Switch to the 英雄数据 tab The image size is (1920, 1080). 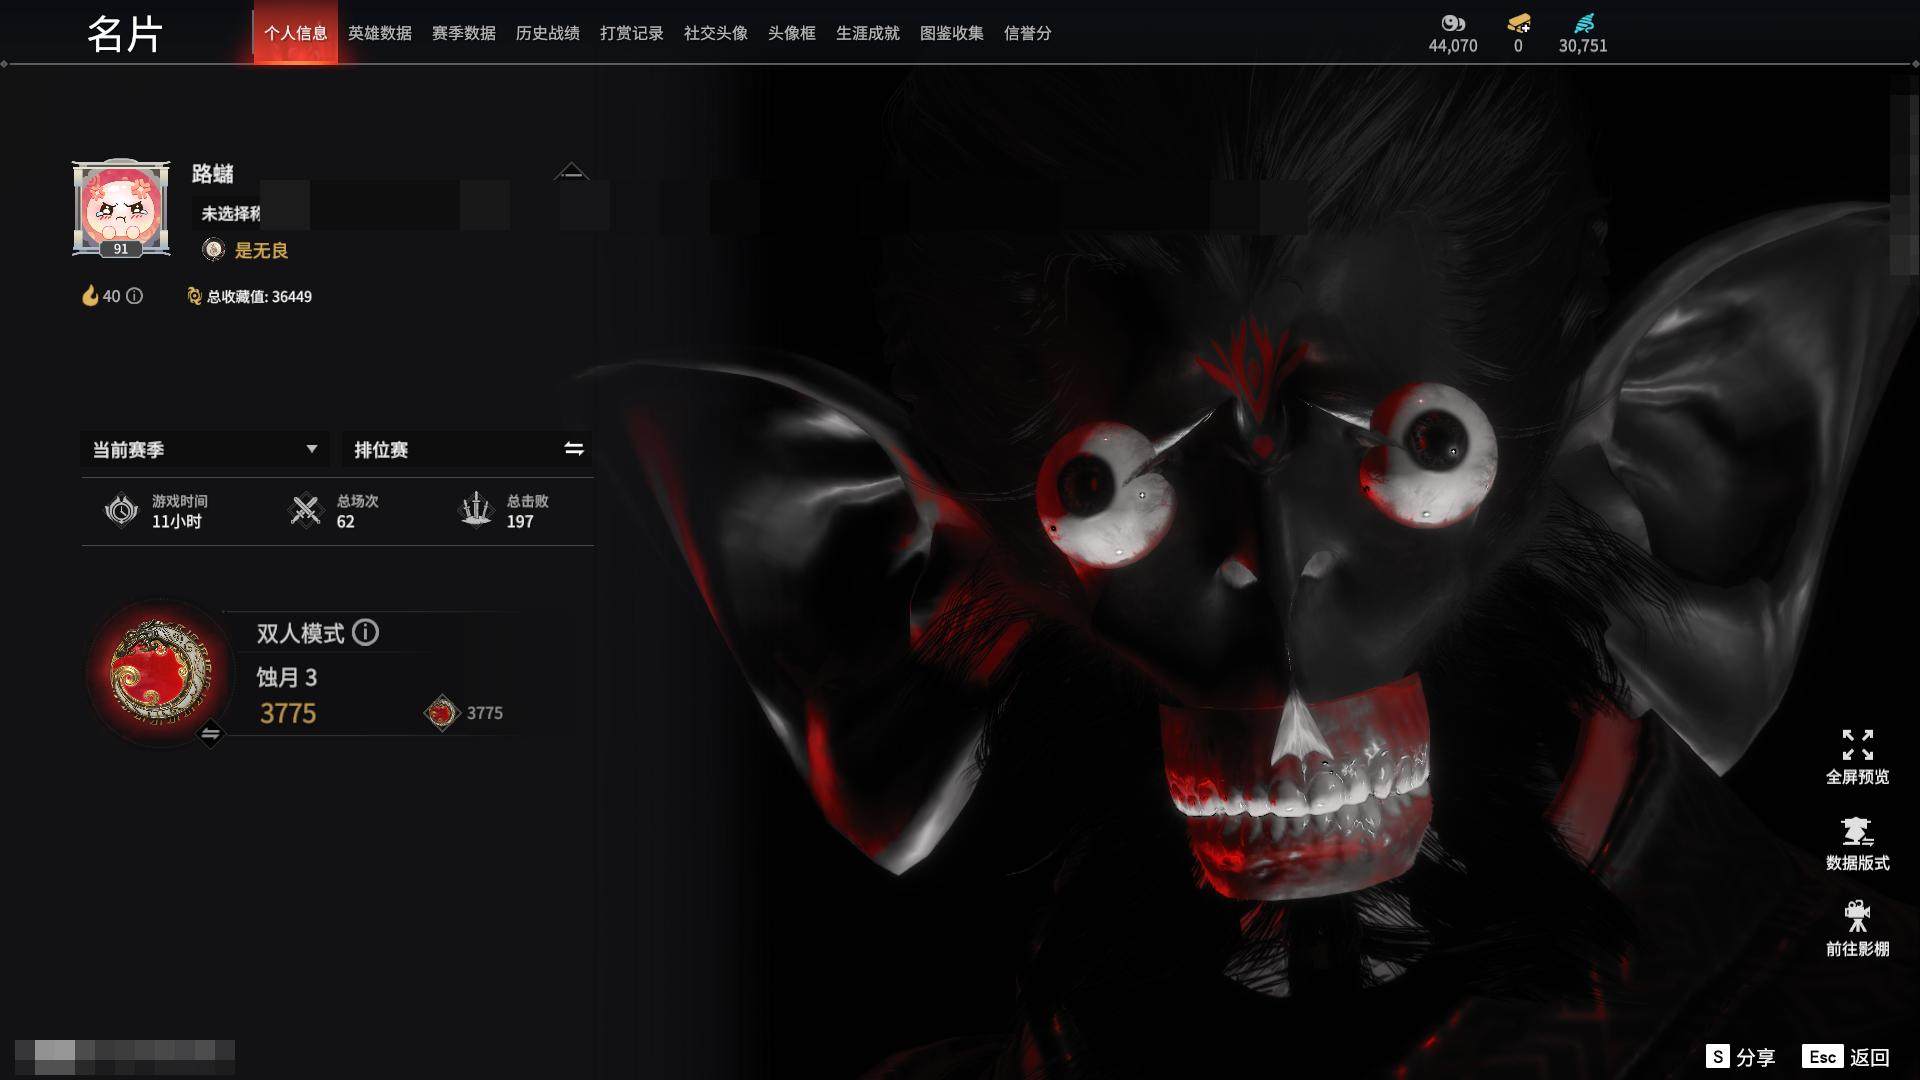coord(380,33)
